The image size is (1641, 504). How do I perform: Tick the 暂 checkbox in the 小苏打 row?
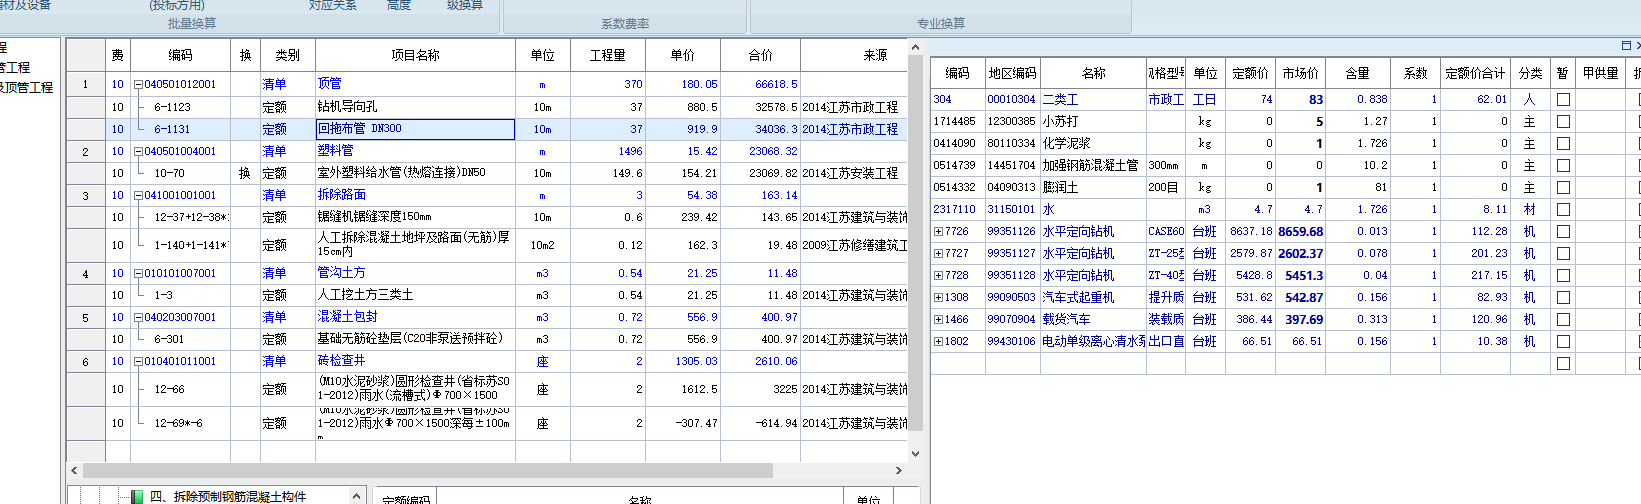point(1563,121)
